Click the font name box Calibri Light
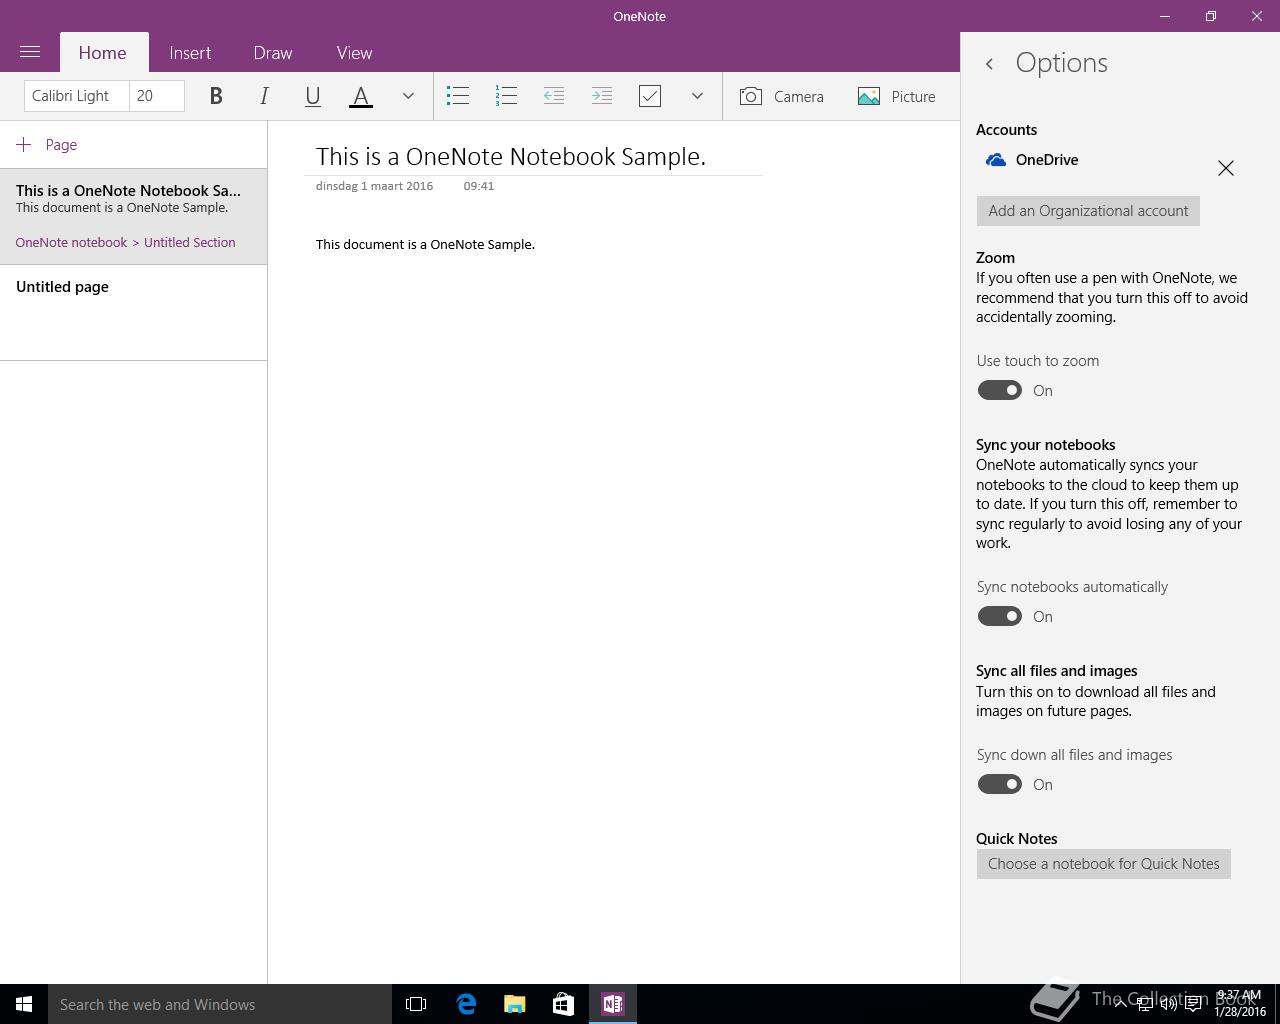The width and height of the screenshot is (1280, 1024). pyautogui.click(x=76, y=96)
